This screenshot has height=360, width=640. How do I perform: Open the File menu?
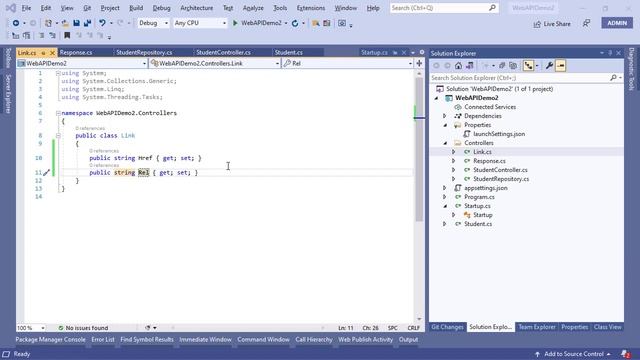[26, 8]
